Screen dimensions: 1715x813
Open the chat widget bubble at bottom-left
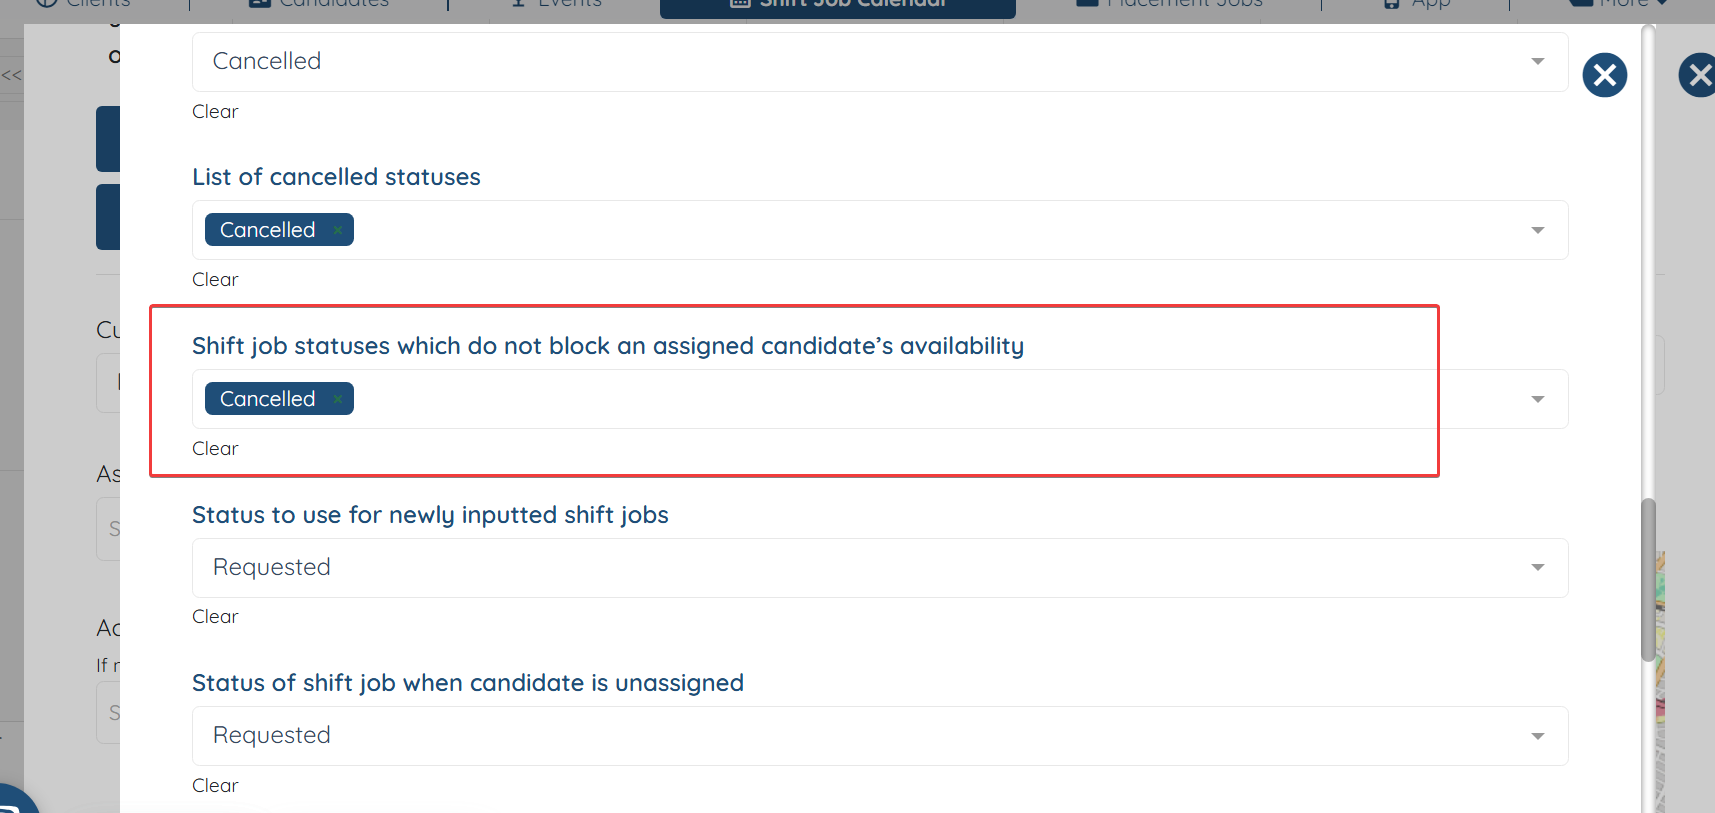click(14, 800)
